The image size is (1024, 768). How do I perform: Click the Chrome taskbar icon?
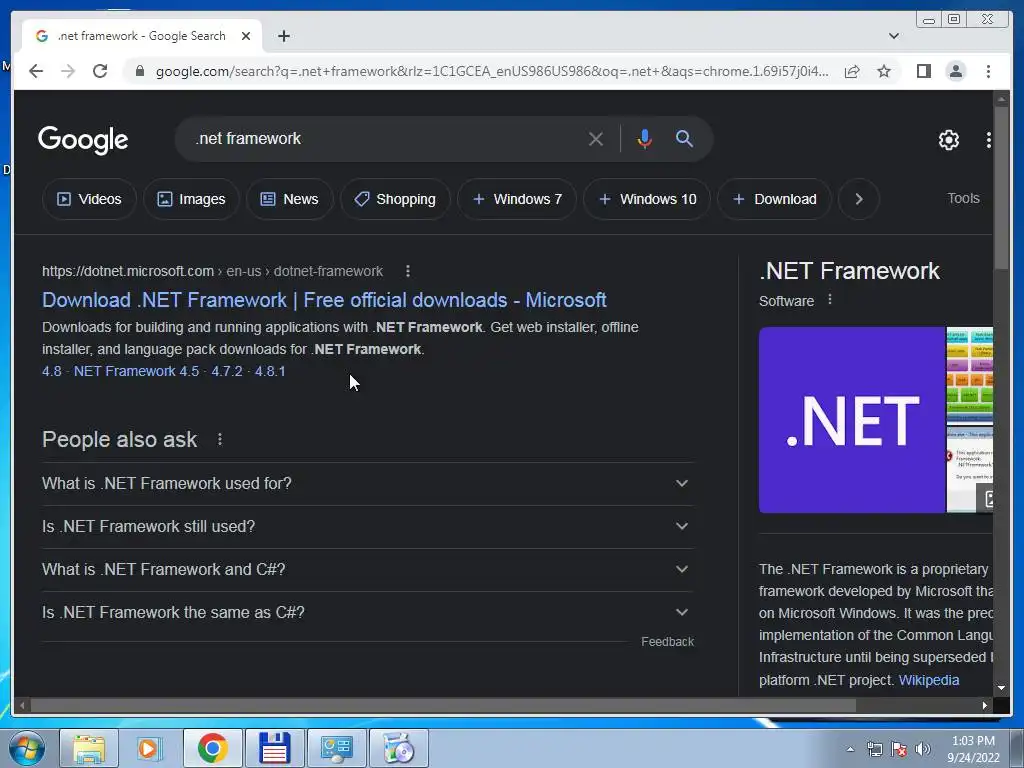tap(212, 748)
